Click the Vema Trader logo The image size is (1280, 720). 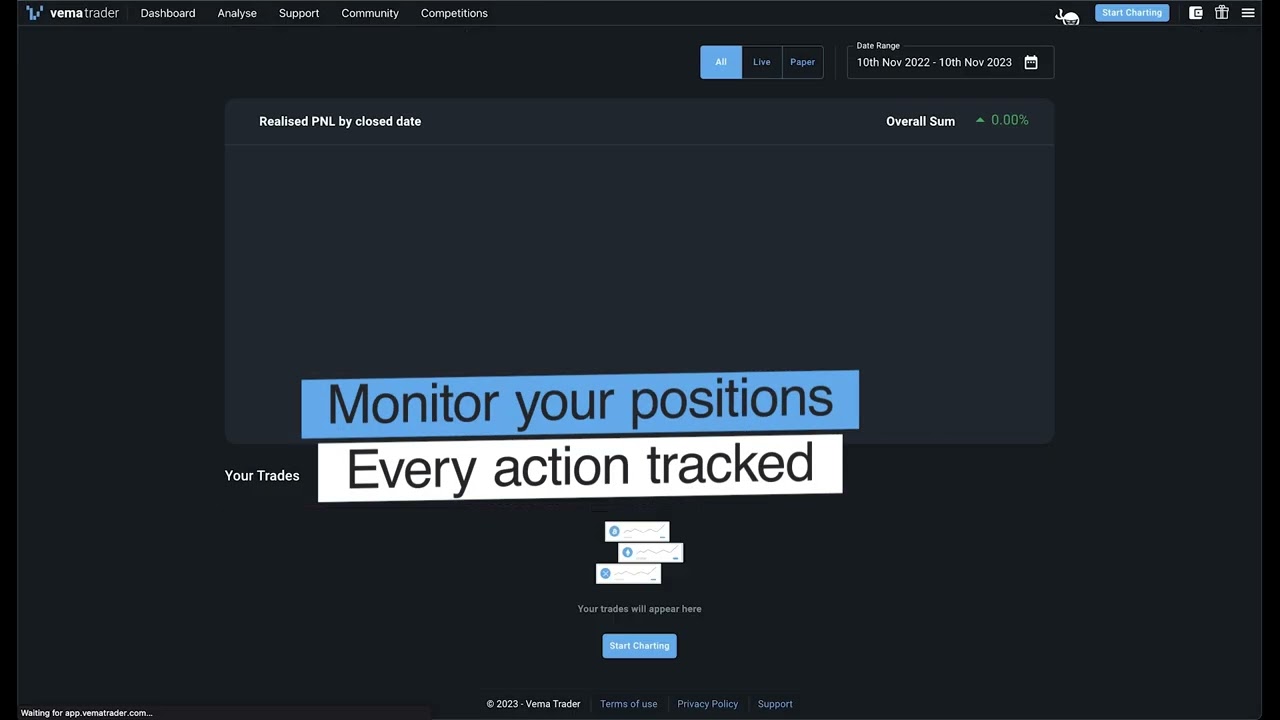[x=72, y=13]
